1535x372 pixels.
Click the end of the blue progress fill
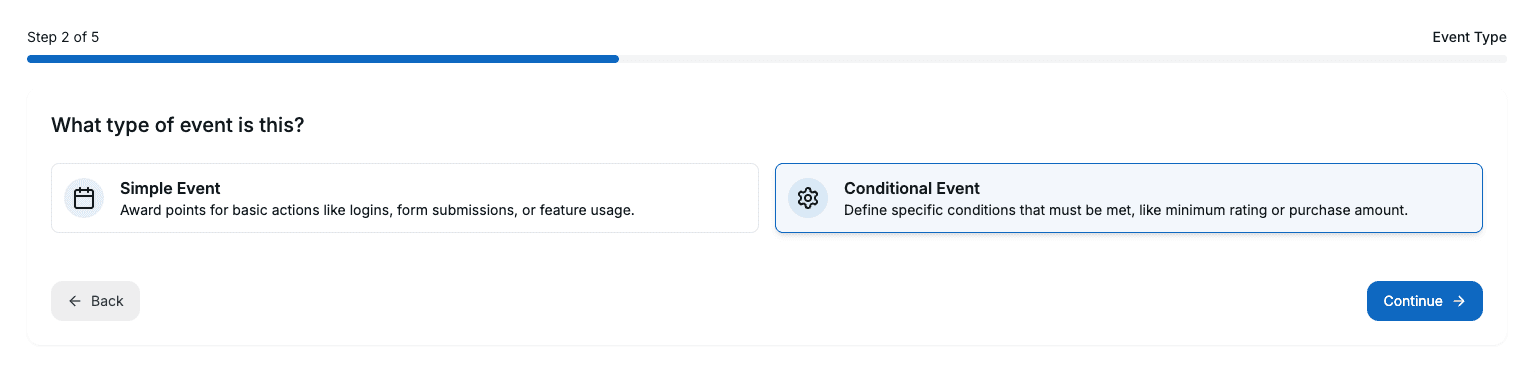coord(615,59)
